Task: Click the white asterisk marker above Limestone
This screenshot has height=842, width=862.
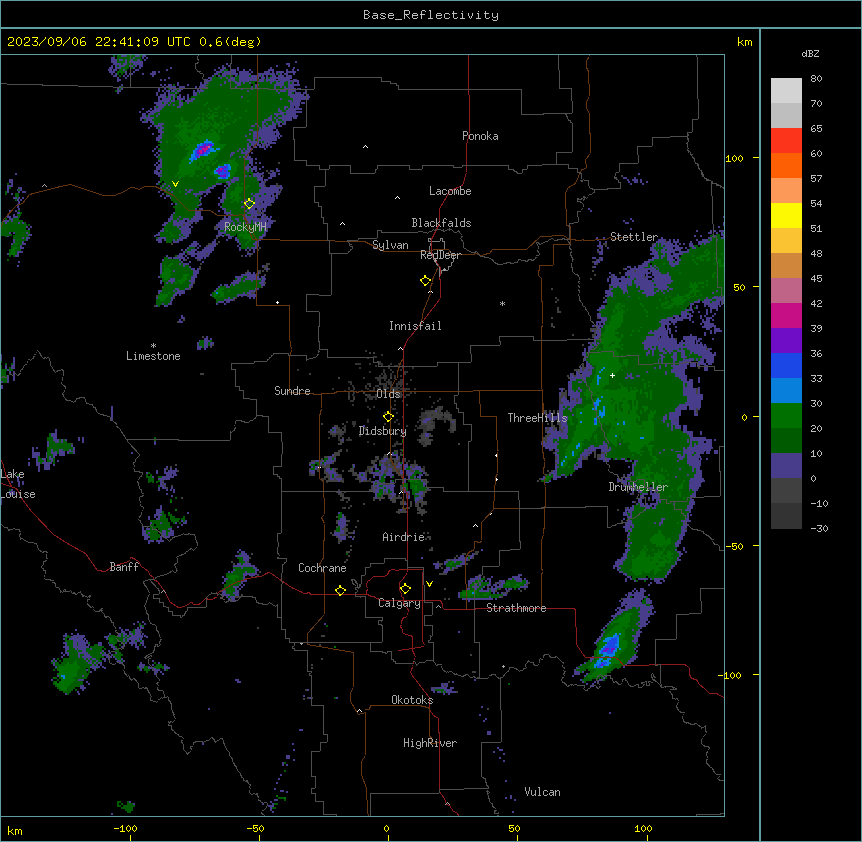Action: [153, 346]
